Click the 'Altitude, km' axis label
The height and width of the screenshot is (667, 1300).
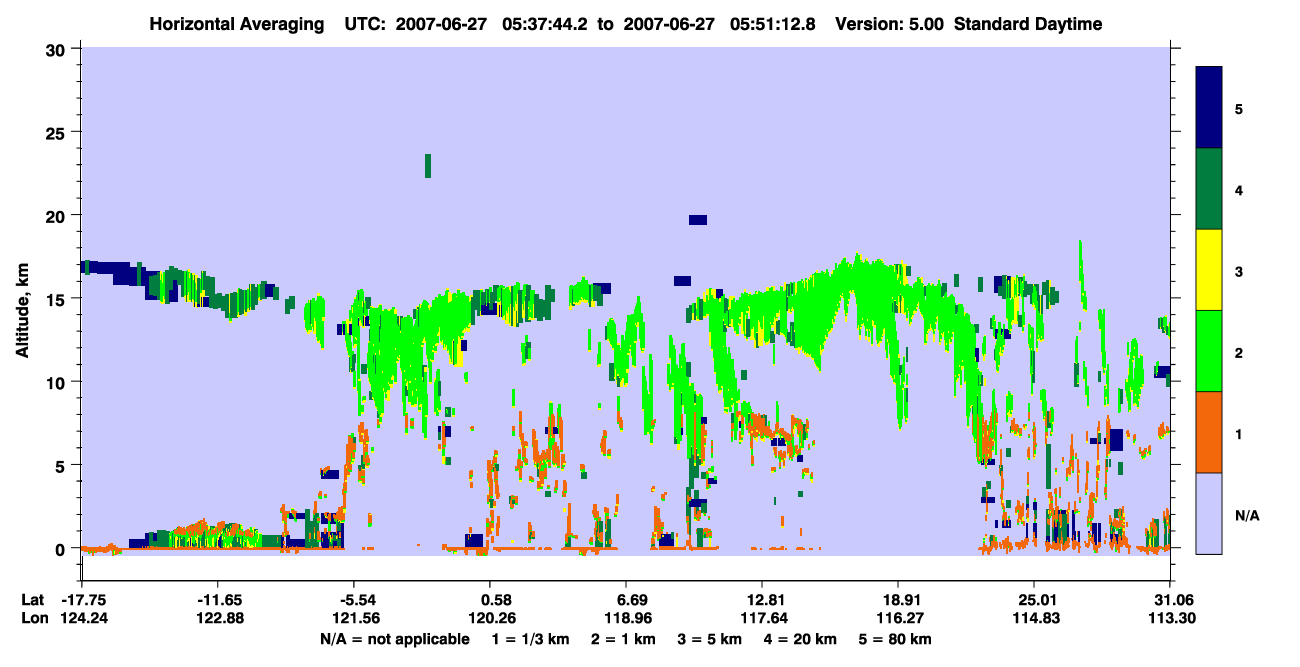pos(22,313)
